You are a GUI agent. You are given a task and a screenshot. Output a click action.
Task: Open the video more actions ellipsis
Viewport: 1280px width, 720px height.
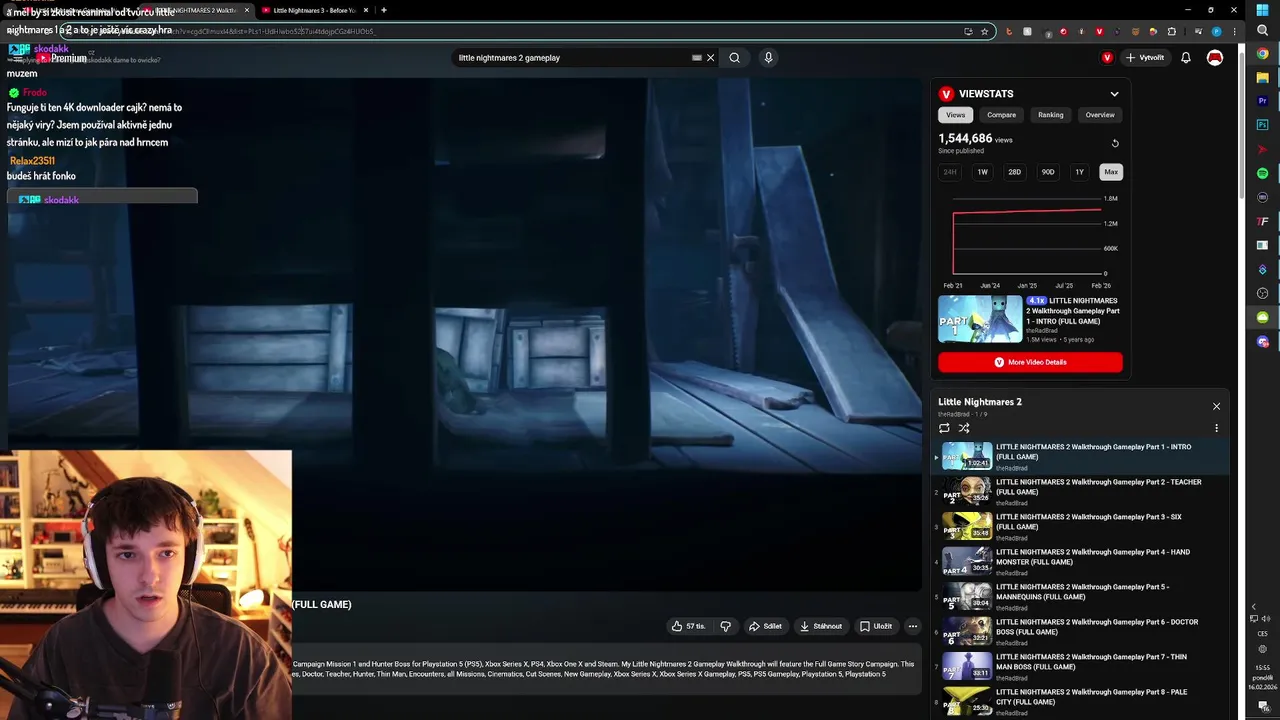[912, 626]
